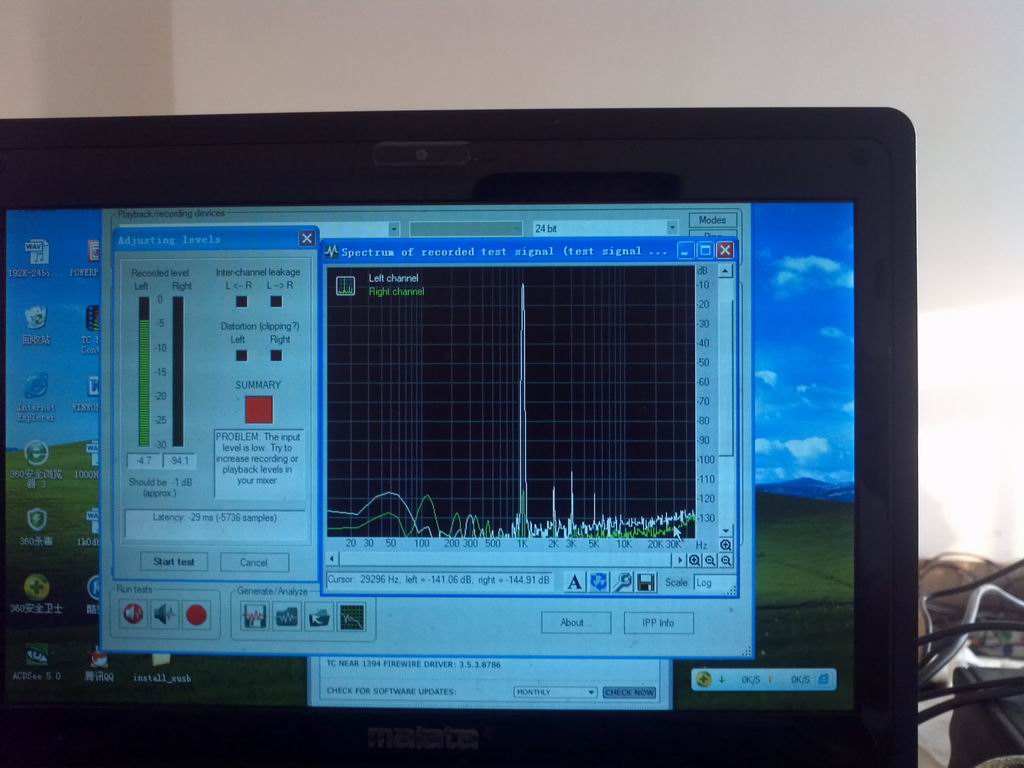Click the Start test button
1024x768 pixels.
pos(174,562)
